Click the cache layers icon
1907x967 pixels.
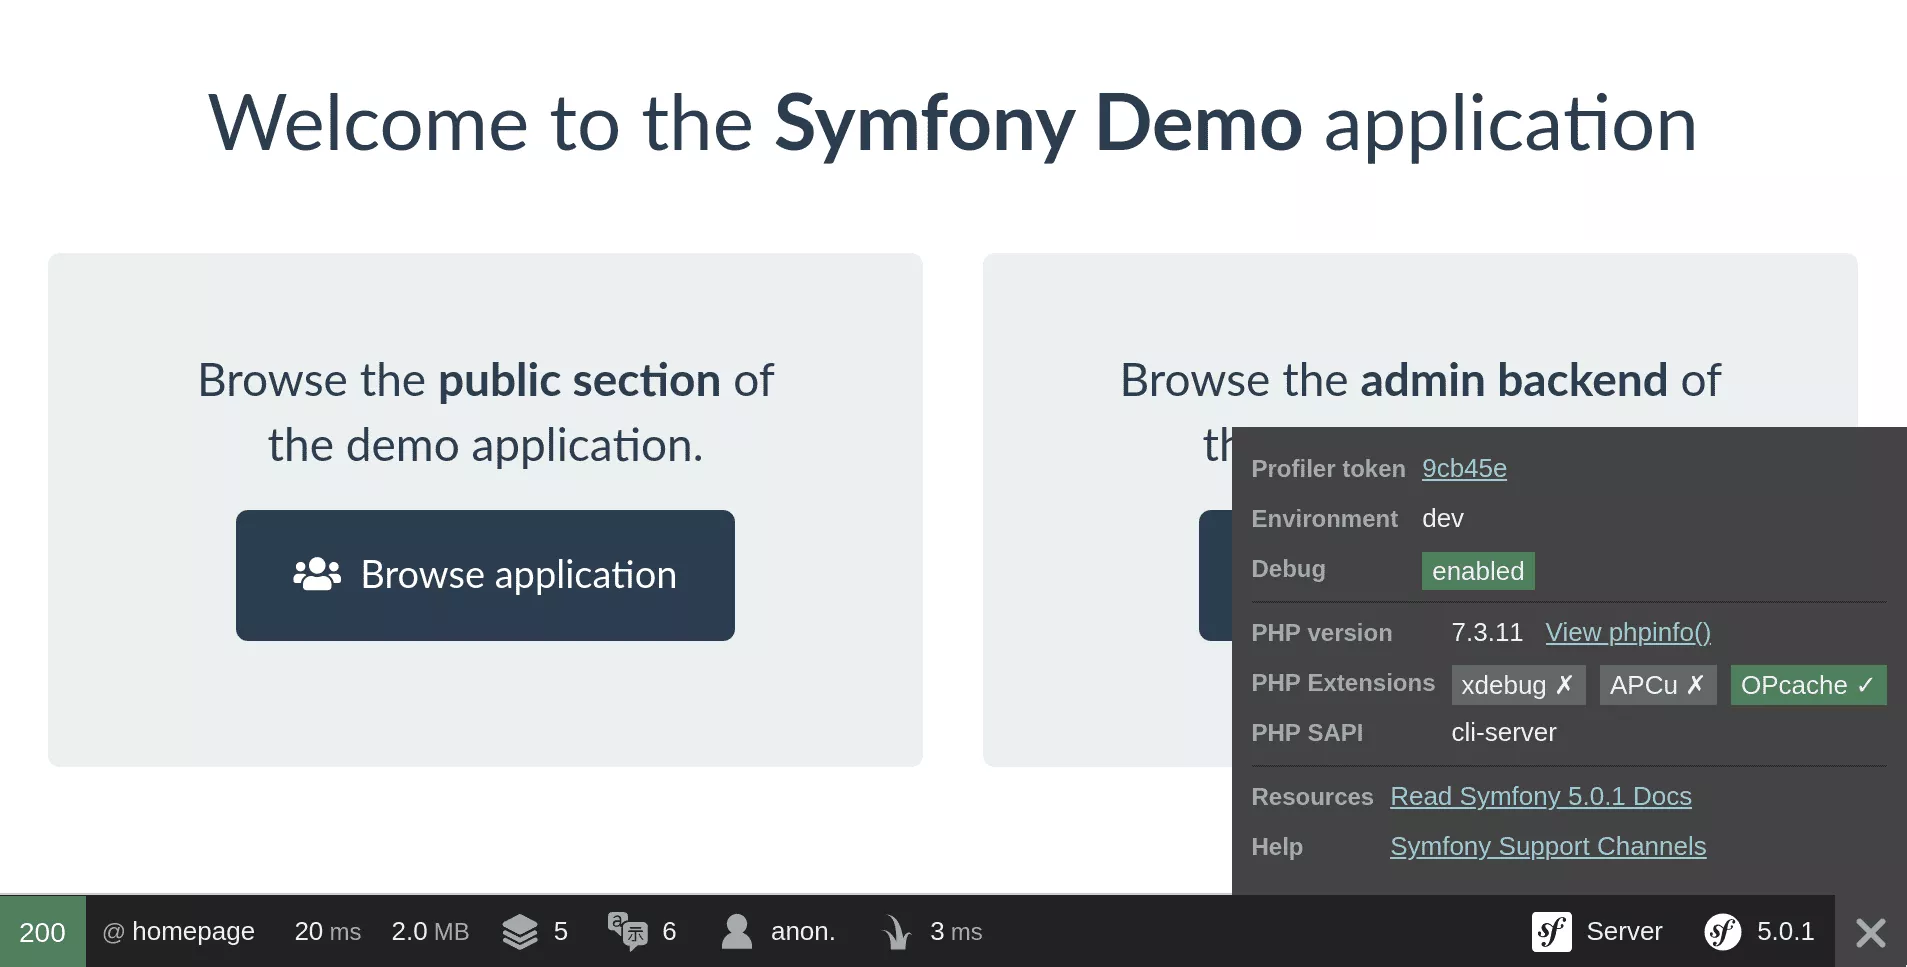pos(520,932)
